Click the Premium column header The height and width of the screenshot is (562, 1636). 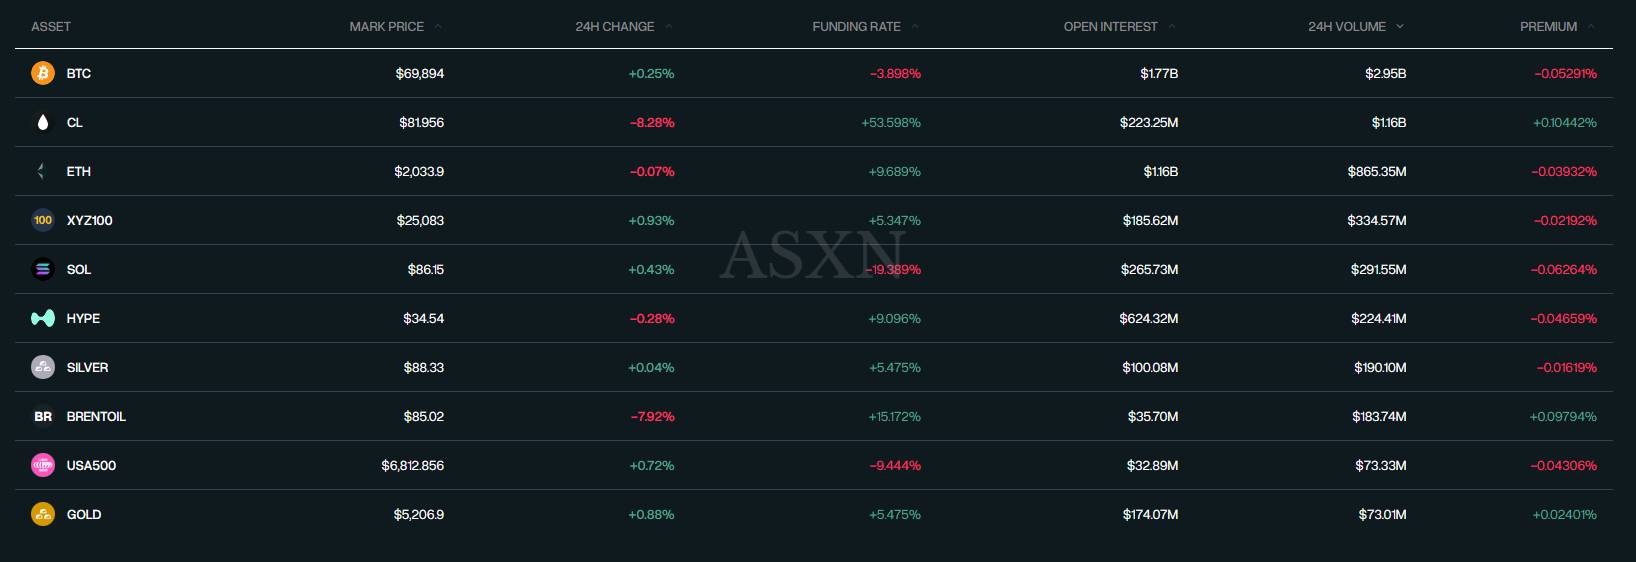[x=1548, y=27]
